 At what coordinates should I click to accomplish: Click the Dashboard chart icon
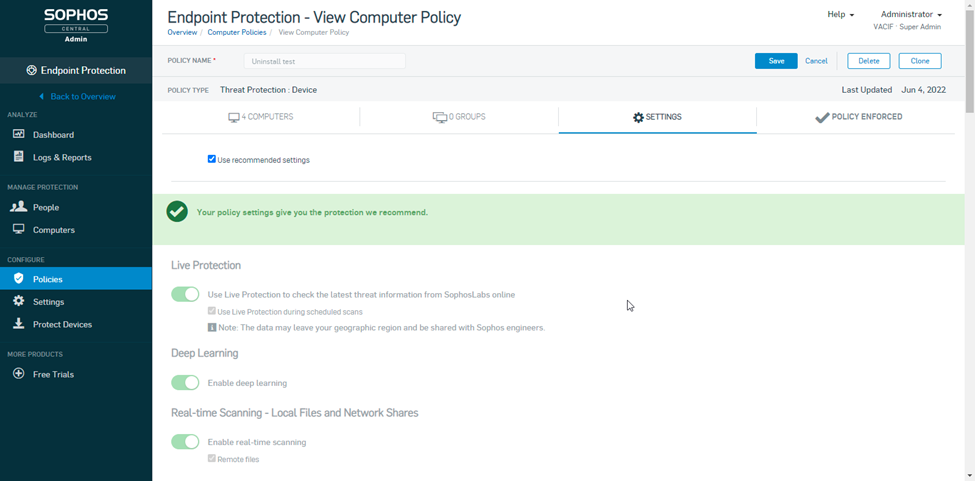click(19, 134)
